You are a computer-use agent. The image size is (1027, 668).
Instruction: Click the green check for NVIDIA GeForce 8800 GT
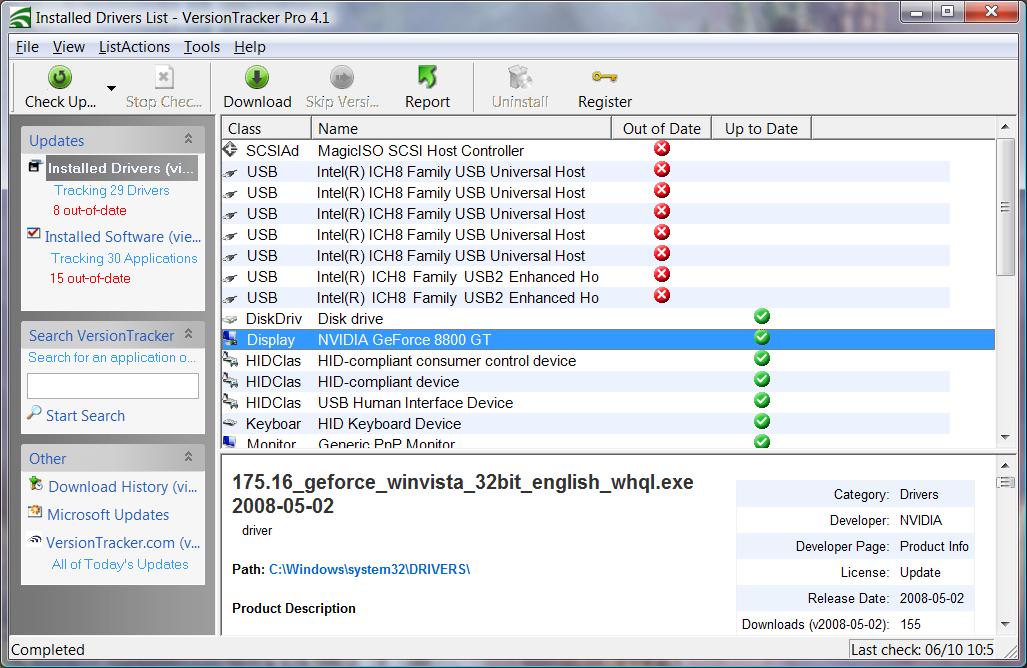[x=762, y=338]
